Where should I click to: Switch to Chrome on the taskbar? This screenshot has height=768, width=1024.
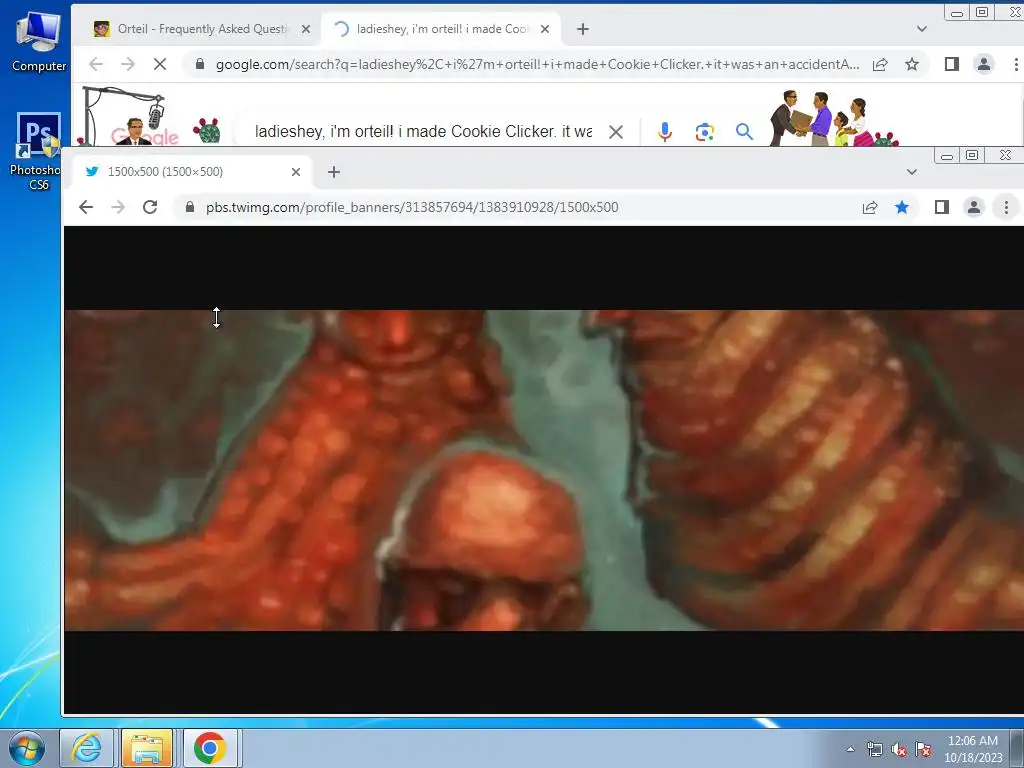[210, 748]
